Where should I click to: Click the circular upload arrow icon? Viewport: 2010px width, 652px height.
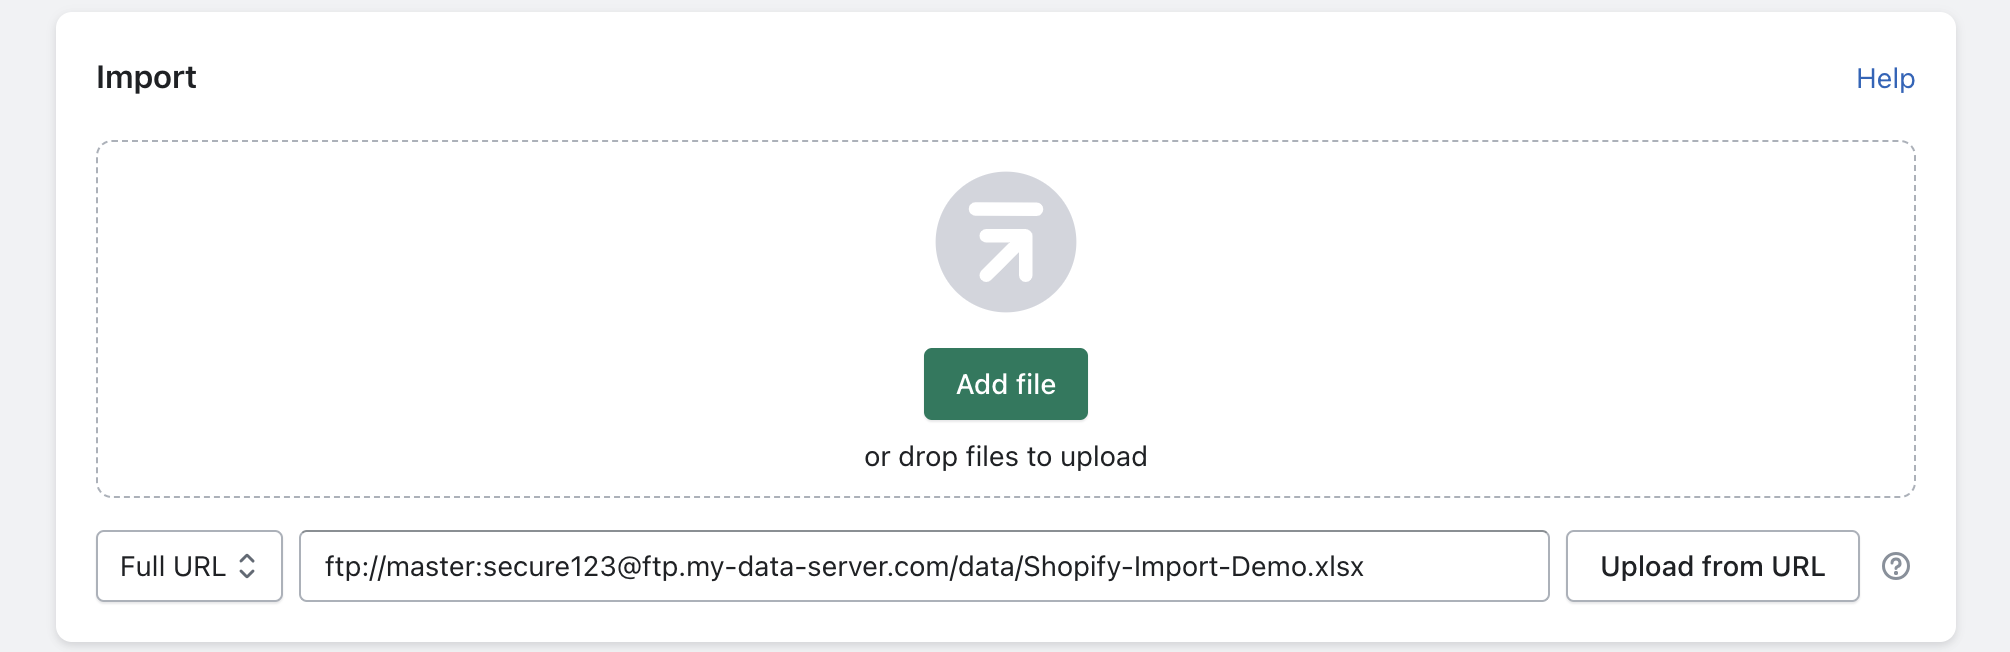[1005, 242]
